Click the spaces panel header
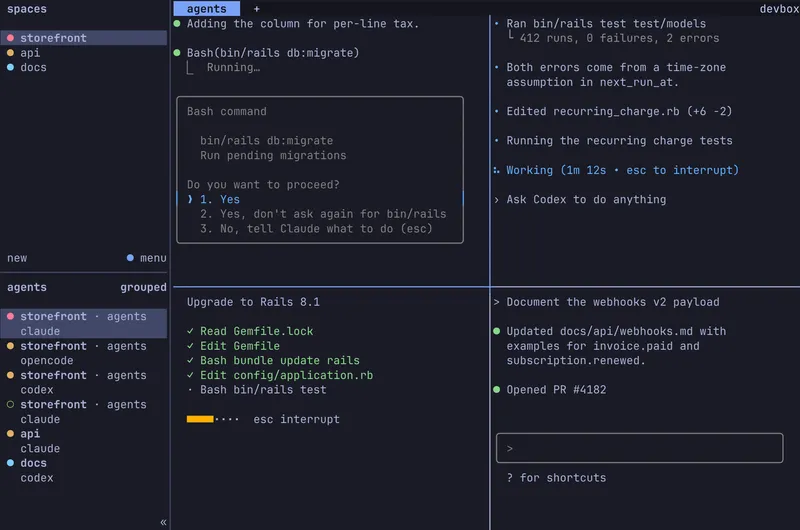The width and height of the screenshot is (800, 530). 27,9
